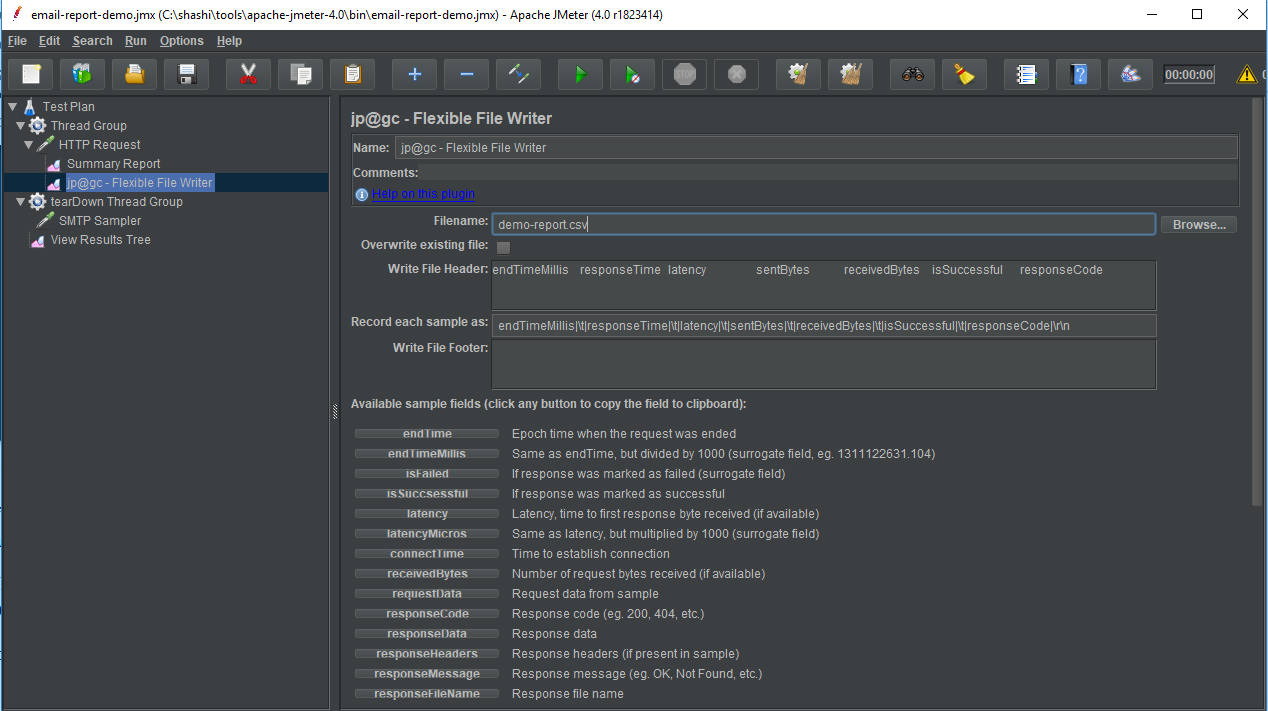This screenshot has height=711, width=1268.
Task: Collapse the Test Plan tree node
Action: (13, 107)
